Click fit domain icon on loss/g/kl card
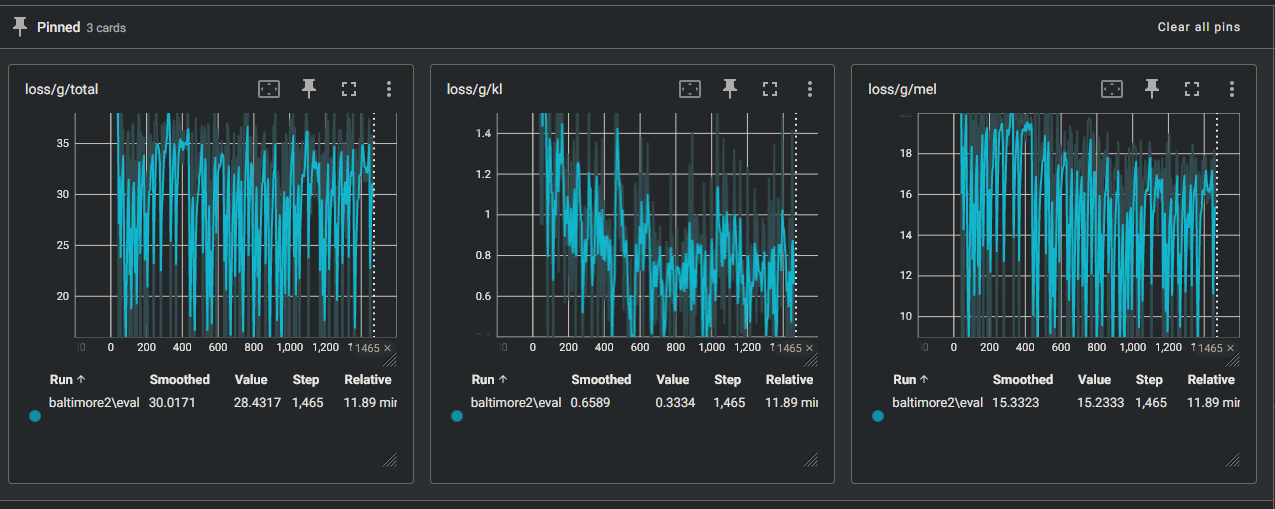The image size is (1275, 509). click(690, 89)
